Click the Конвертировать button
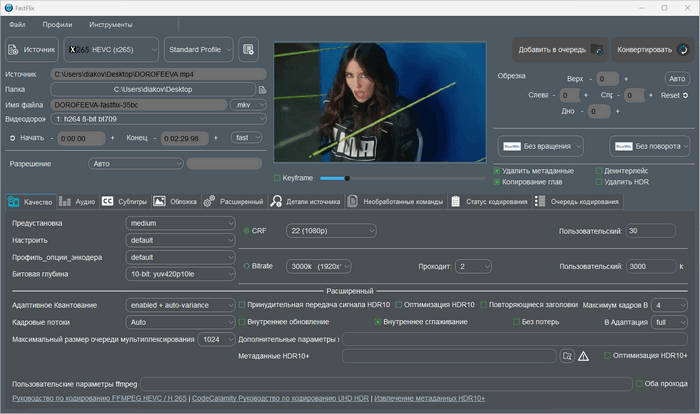Image resolution: width=700 pixels, height=414 pixels. pos(653,50)
